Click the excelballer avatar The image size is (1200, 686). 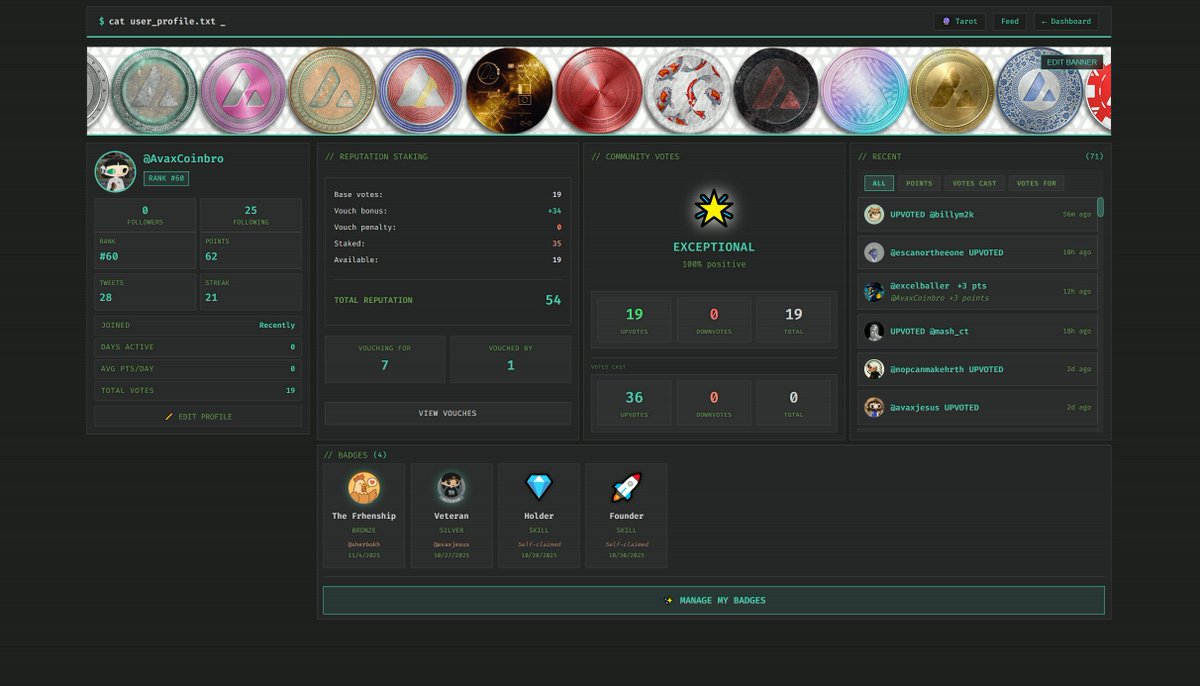pos(874,292)
